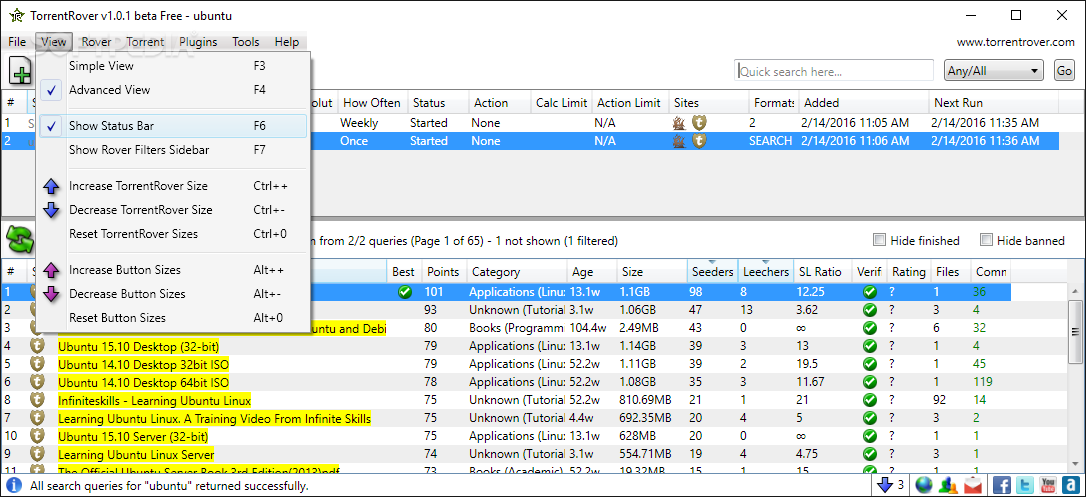This screenshot has width=1086, height=497.
Task: Select Decrease TorrentRover Size
Action: (172, 210)
